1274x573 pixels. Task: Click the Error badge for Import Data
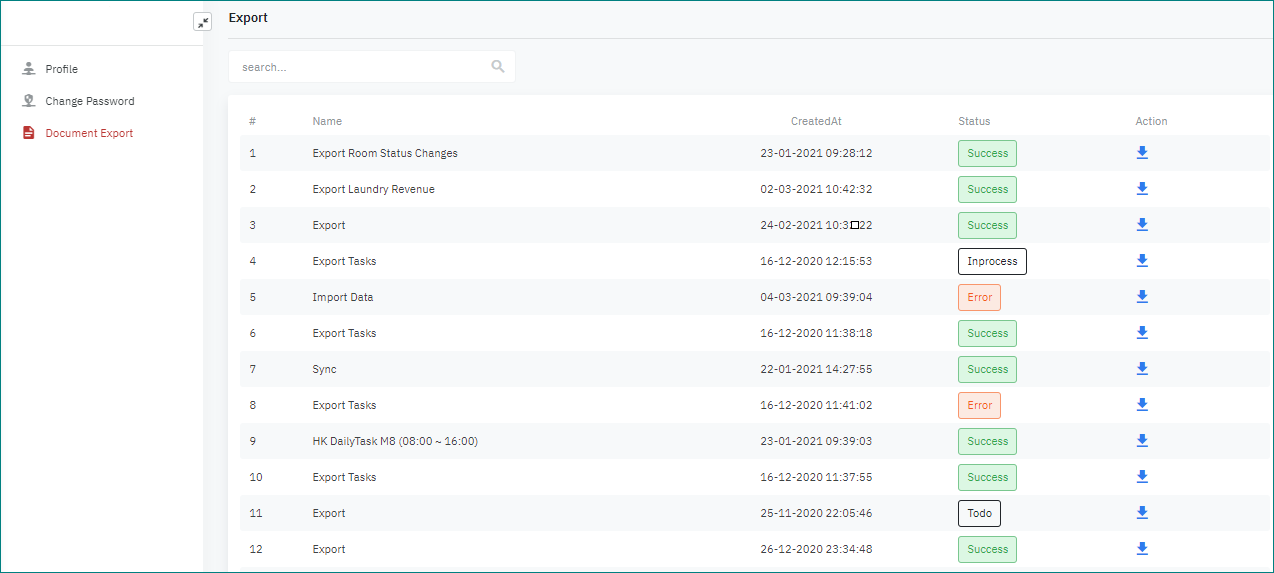click(979, 297)
